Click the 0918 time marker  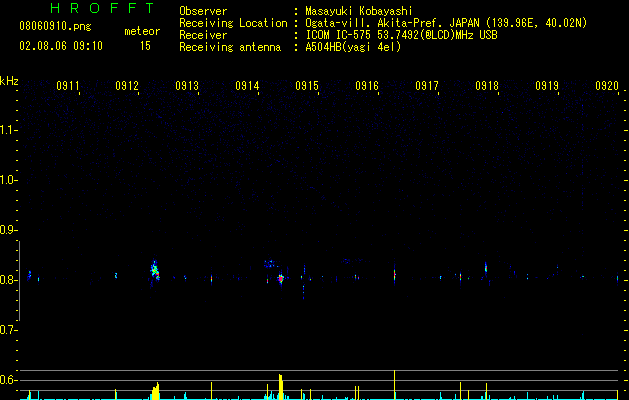pyautogui.click(x=487, y=86)
